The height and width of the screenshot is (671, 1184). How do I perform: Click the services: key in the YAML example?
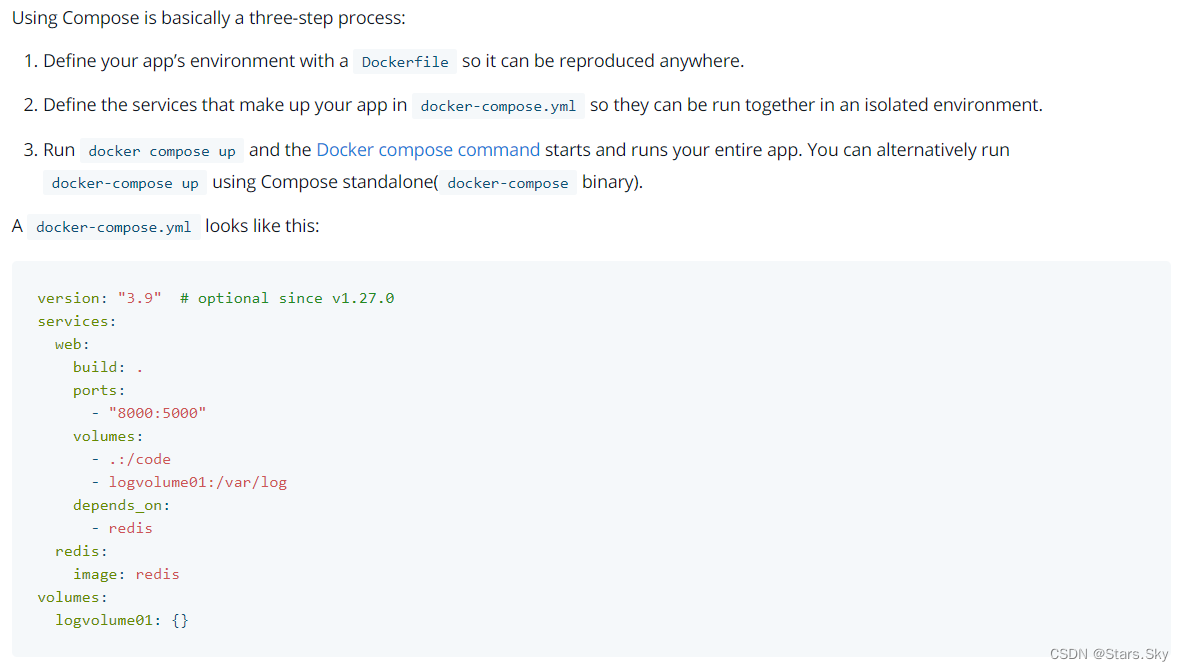76,320
